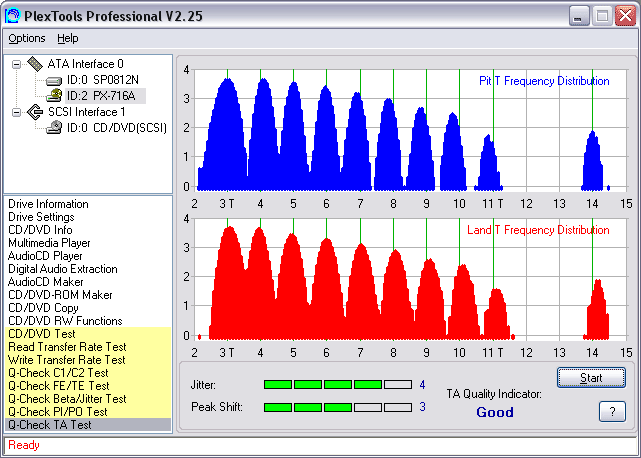Image resolution: width=641 pixels, height=458 pixels.
Task: Click the Pit T Frequency Distribution graph
Action: [x=410, y=130]
